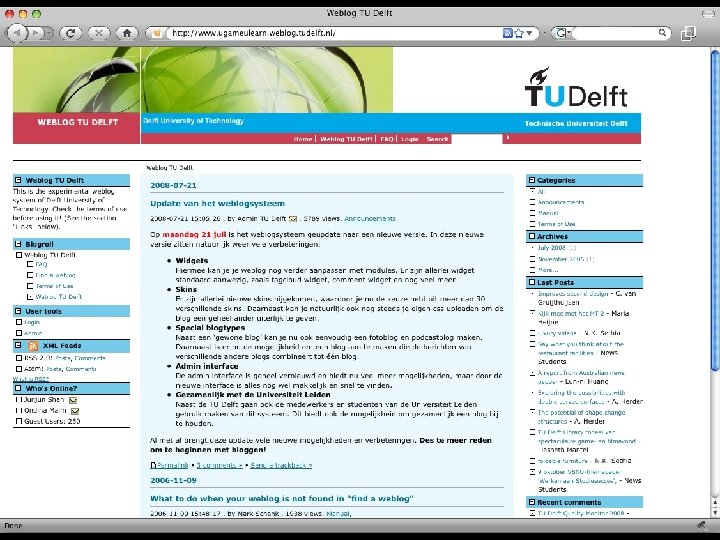The height and width of the screenshot is (540, 720).
Task: Open the browser home page button
Action: coord(127,33)
